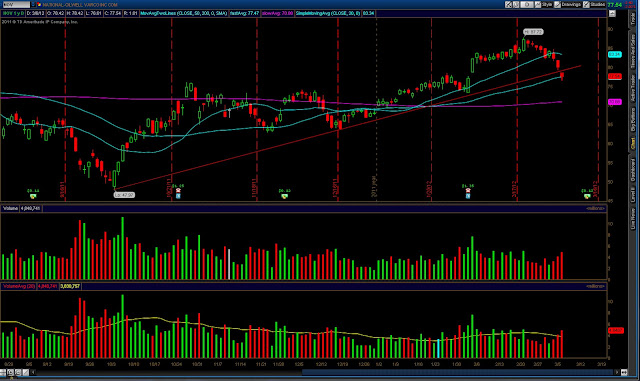Click the second bottom-left zoom icon
640x381 pixels.
(x=11, y=372)
